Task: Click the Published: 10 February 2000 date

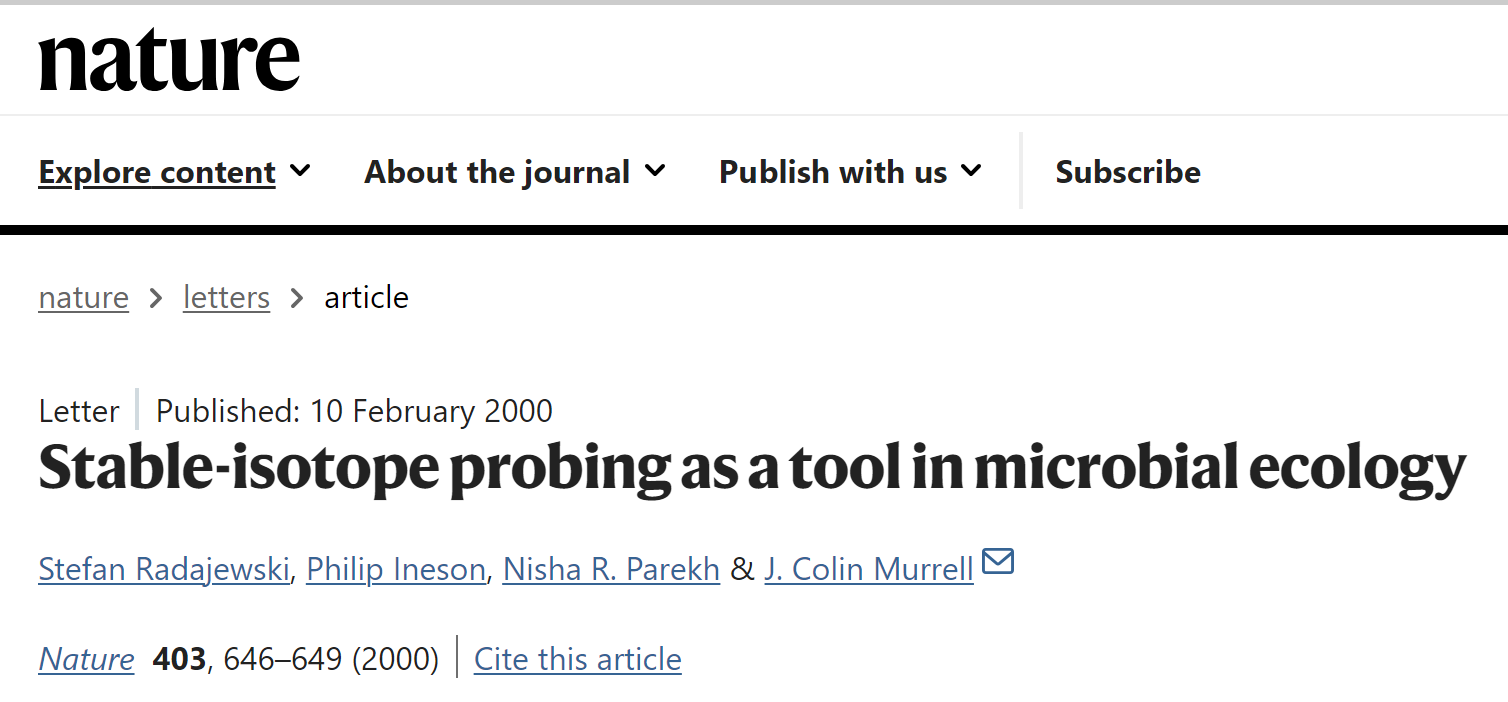Action: pos(354,411)
